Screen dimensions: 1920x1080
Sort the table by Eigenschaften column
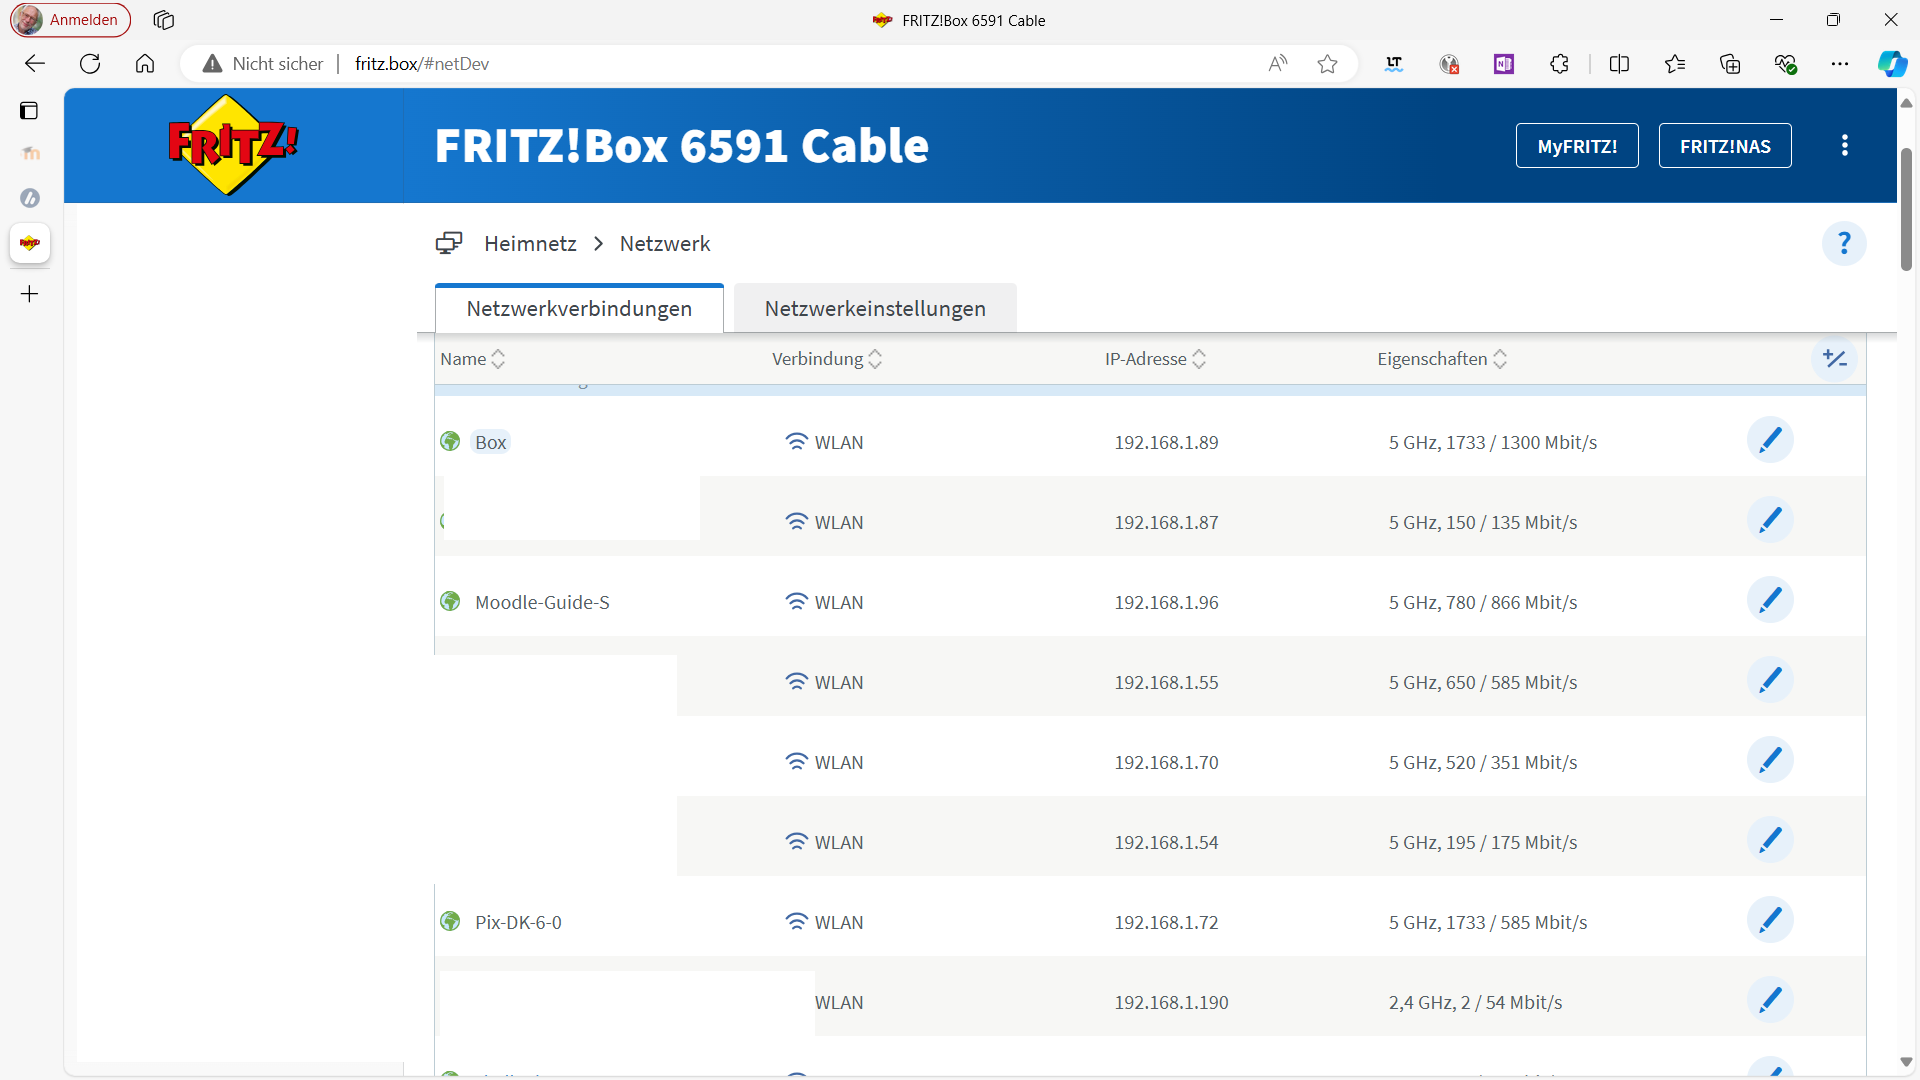point(1442,359)
